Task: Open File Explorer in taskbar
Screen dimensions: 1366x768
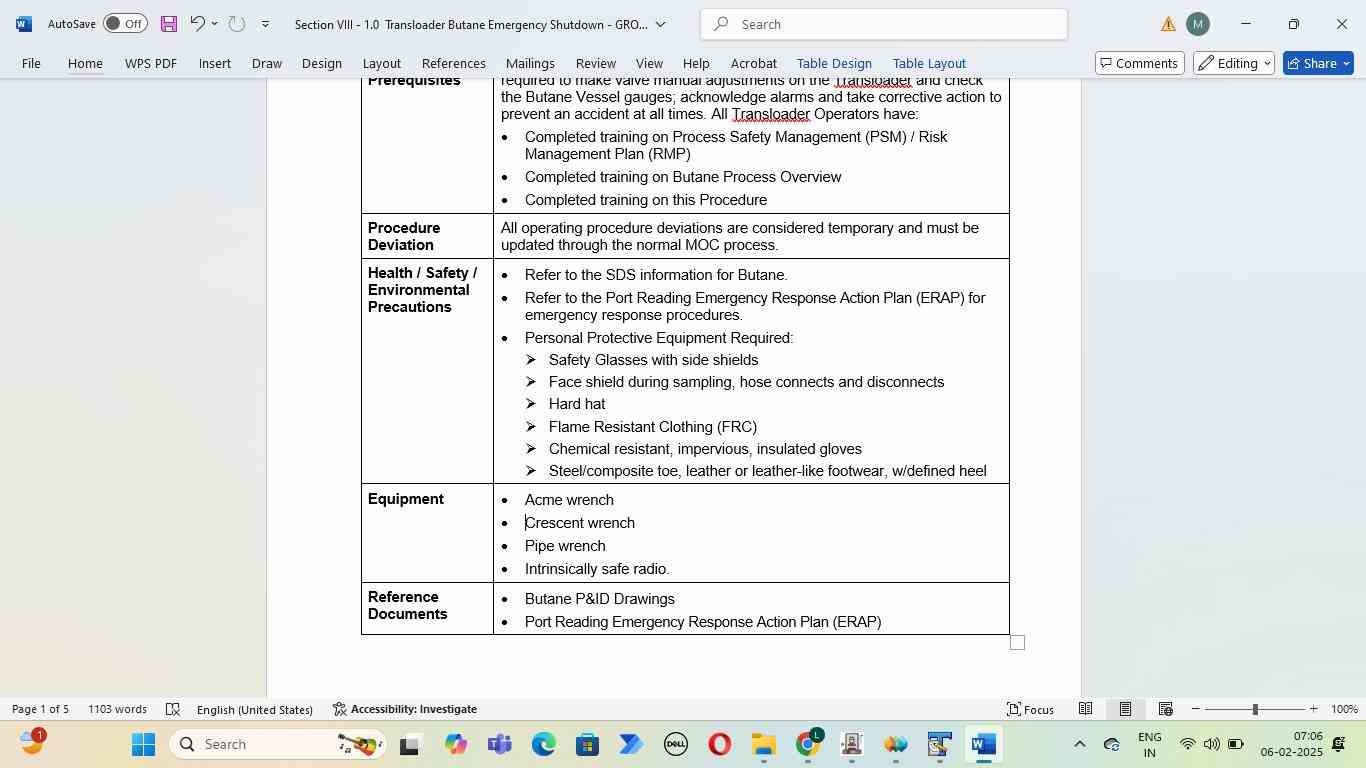Action: [764, 744]
